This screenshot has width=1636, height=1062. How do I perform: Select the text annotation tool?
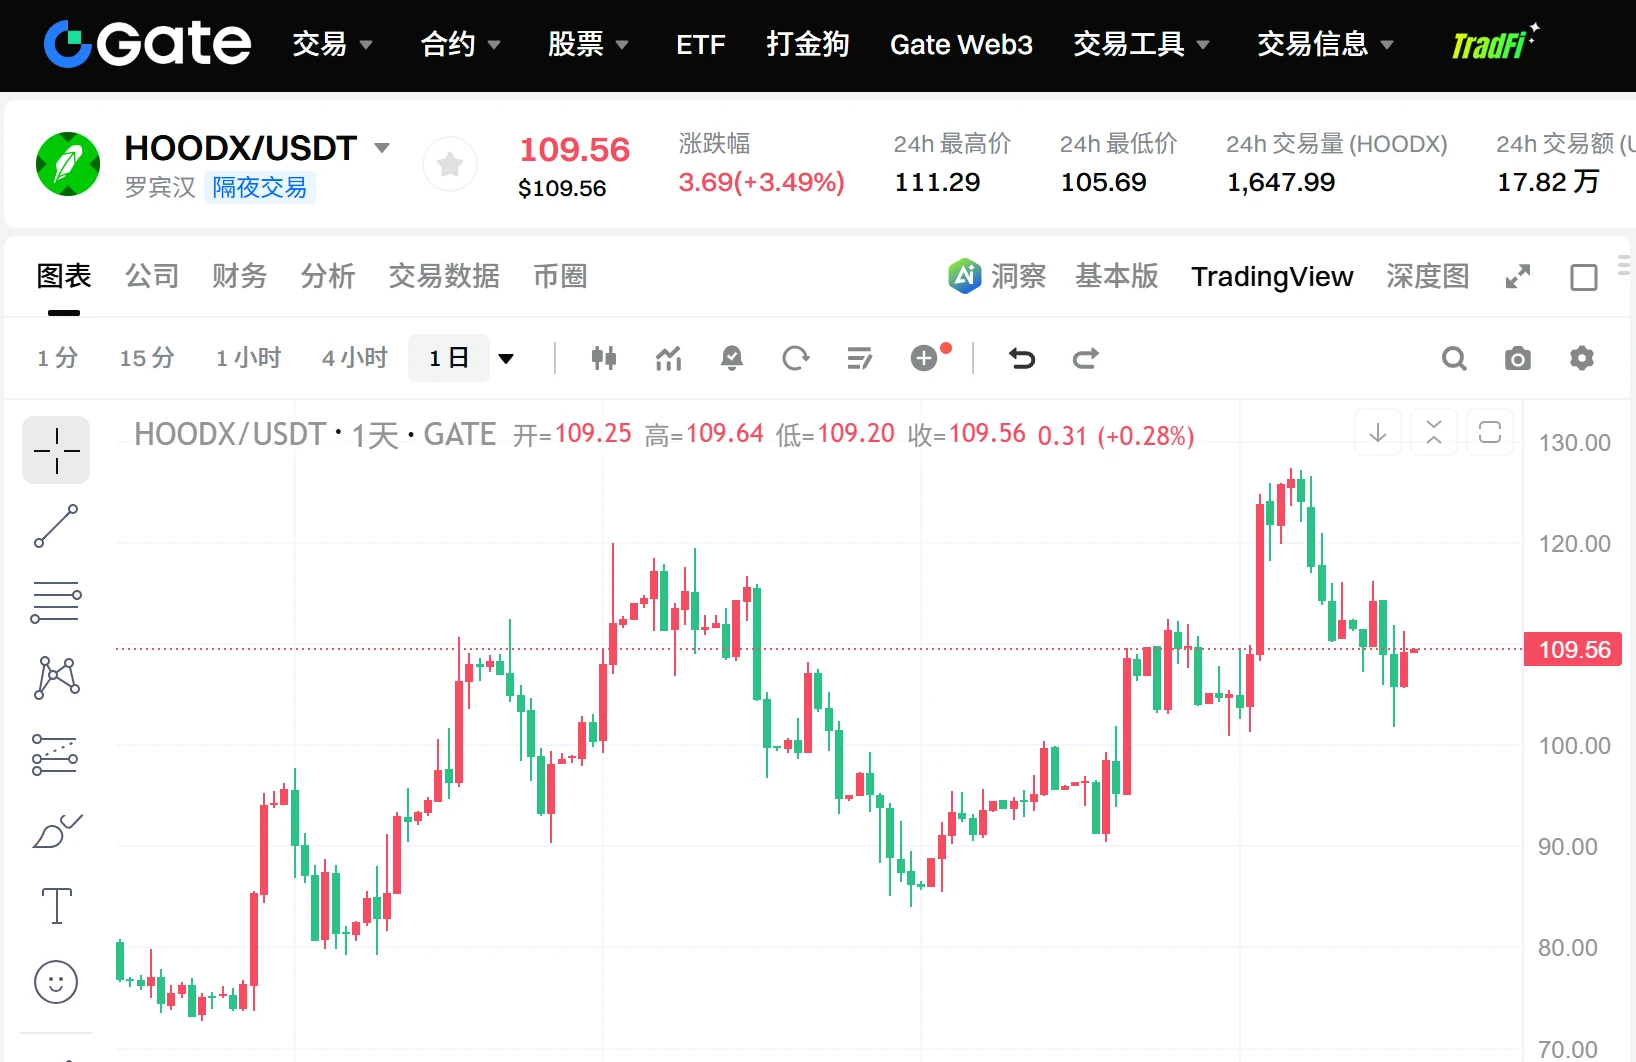56,906
